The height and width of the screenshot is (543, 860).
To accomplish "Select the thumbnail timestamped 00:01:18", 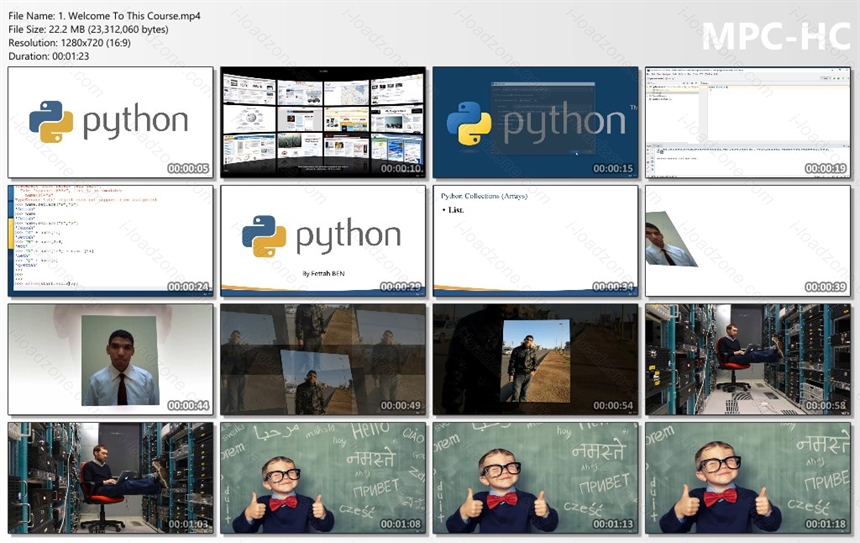I will coord(748,478).
